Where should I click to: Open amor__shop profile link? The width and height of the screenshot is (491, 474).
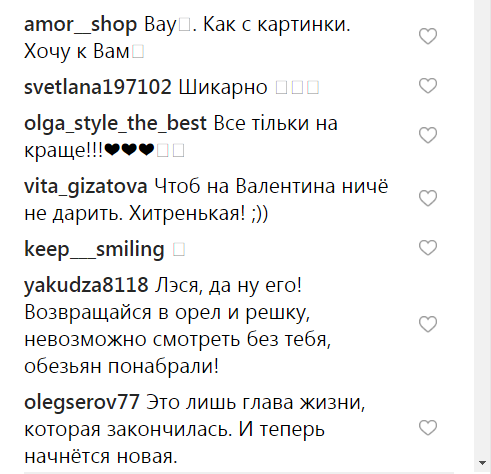tap(80, 25)
